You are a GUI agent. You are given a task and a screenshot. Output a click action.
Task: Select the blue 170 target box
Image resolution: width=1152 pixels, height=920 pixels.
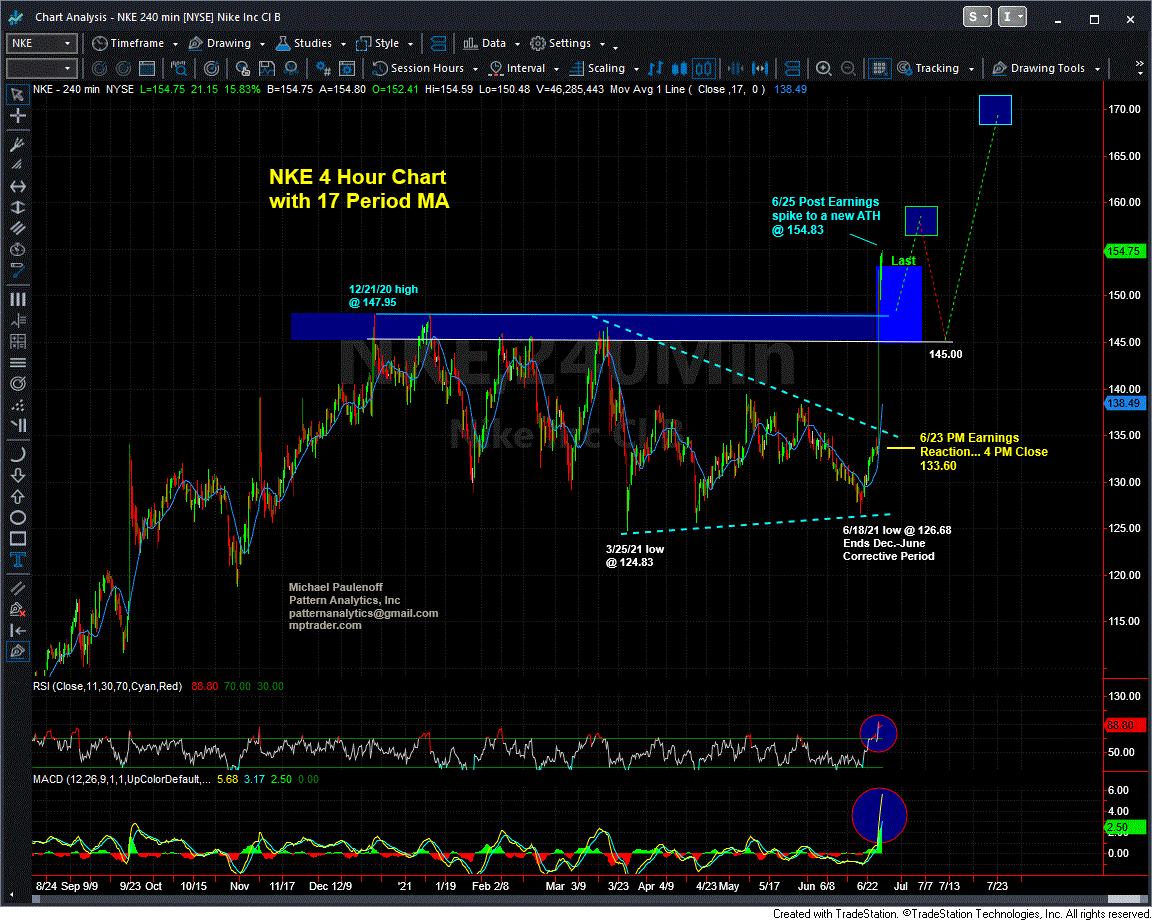pyautogui.click(x=996, y=109)
